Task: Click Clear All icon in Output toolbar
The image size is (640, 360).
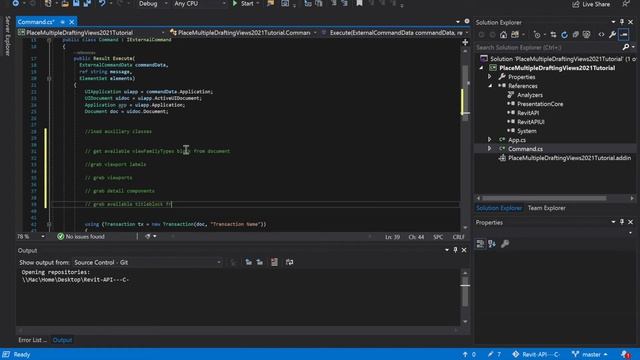Action: pyautogui.click(x=274, y=262)
